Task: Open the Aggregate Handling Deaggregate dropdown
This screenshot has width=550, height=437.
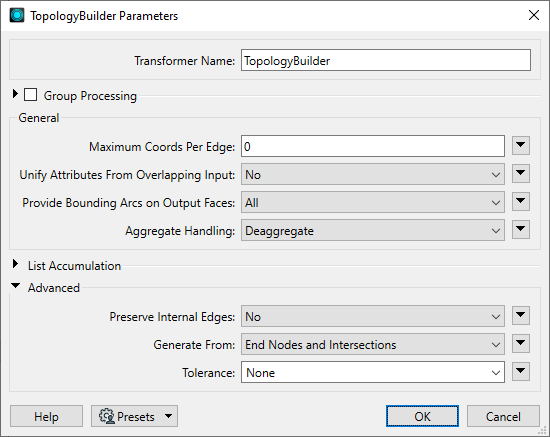Action: coord(373,230)
